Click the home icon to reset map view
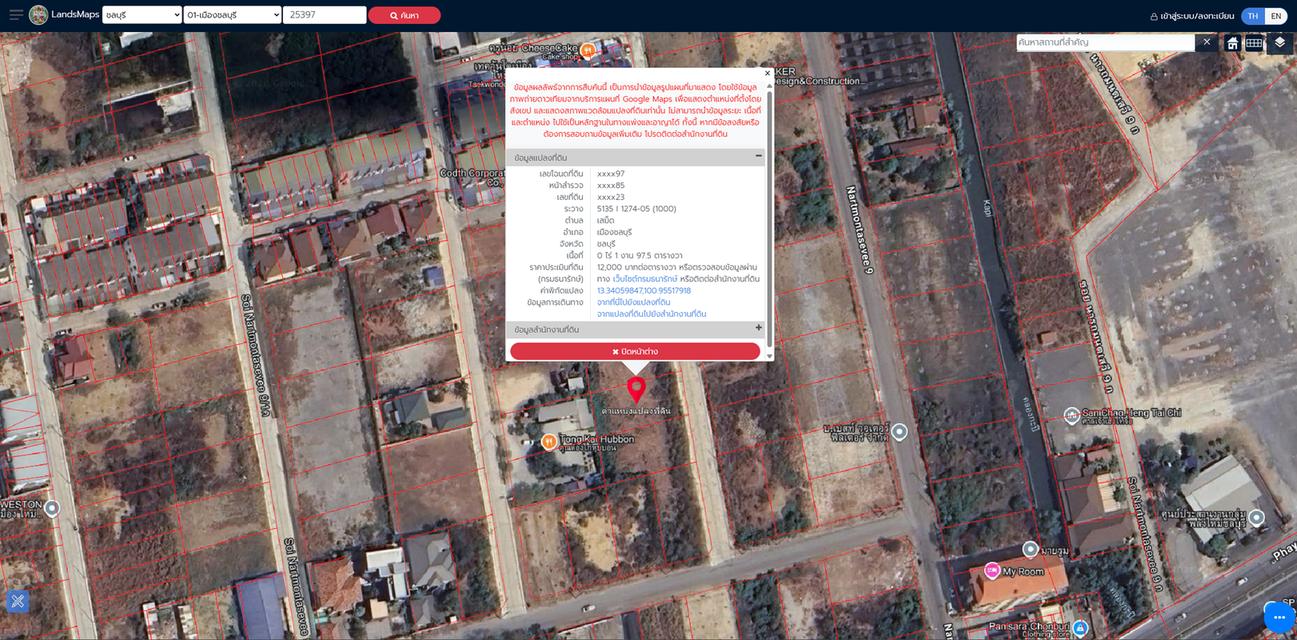The width and height of the screenshot is (1297, 640). [x=1231, y=42]
